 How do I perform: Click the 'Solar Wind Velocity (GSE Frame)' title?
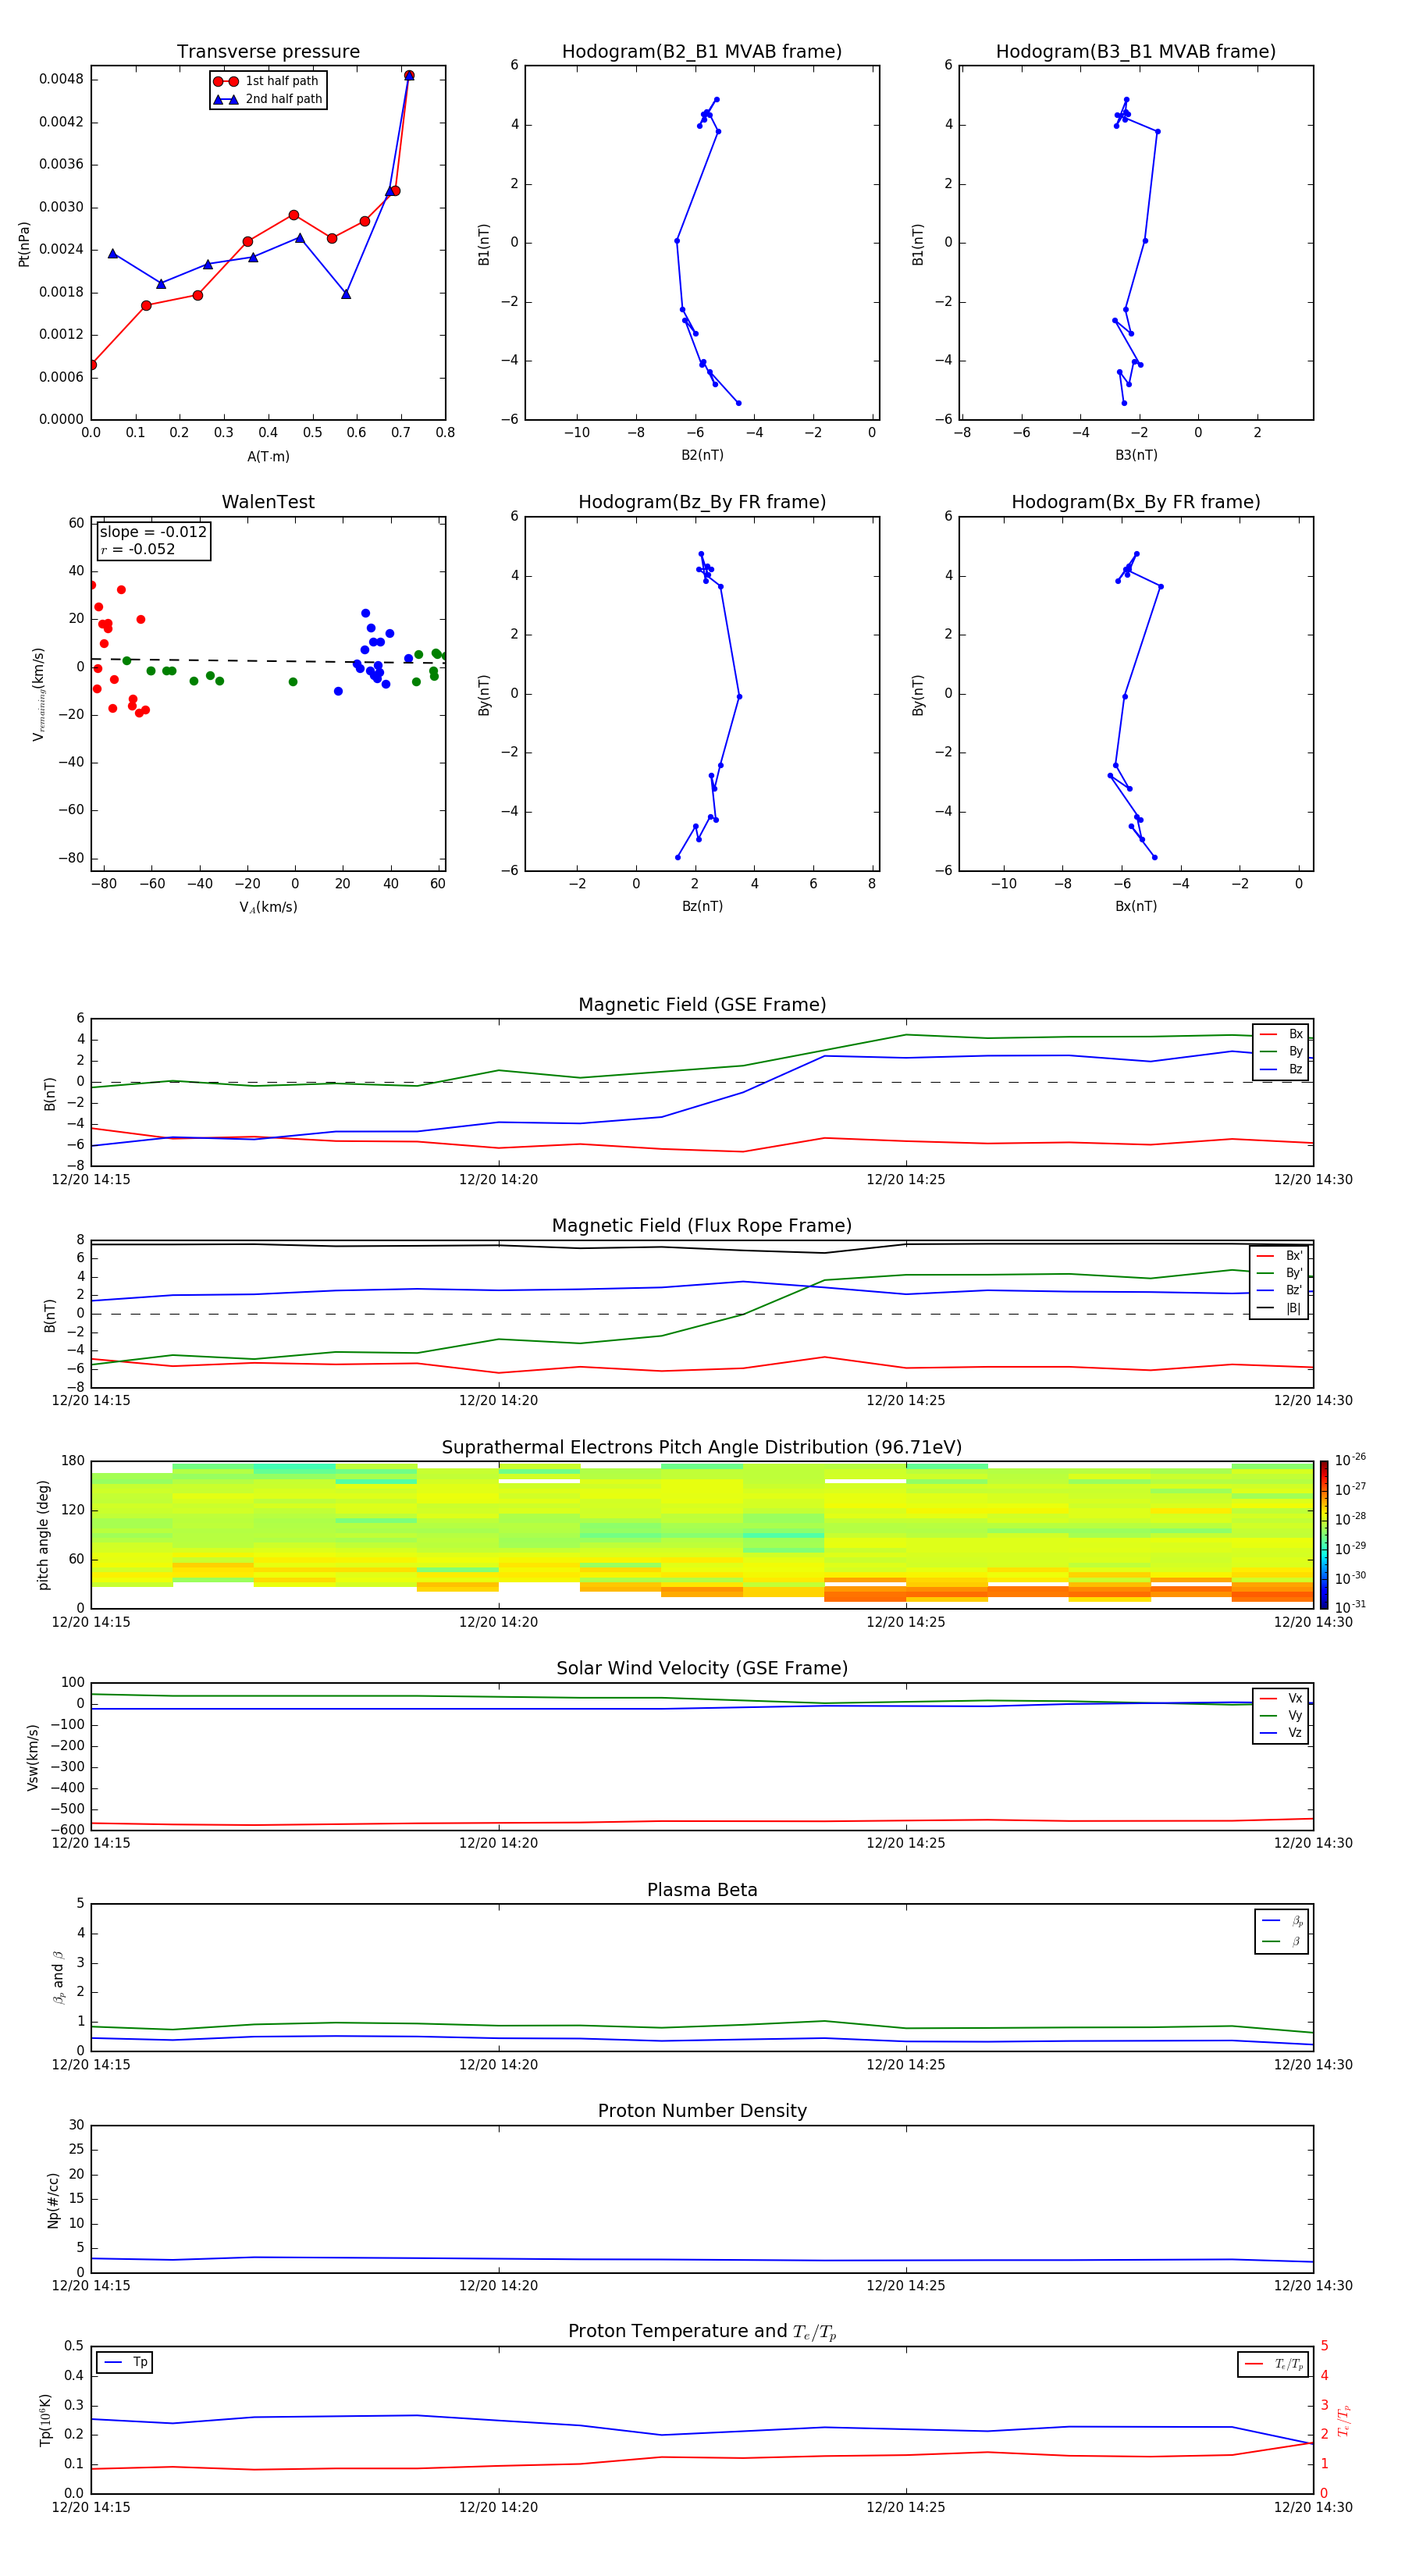pos(702,1669)
